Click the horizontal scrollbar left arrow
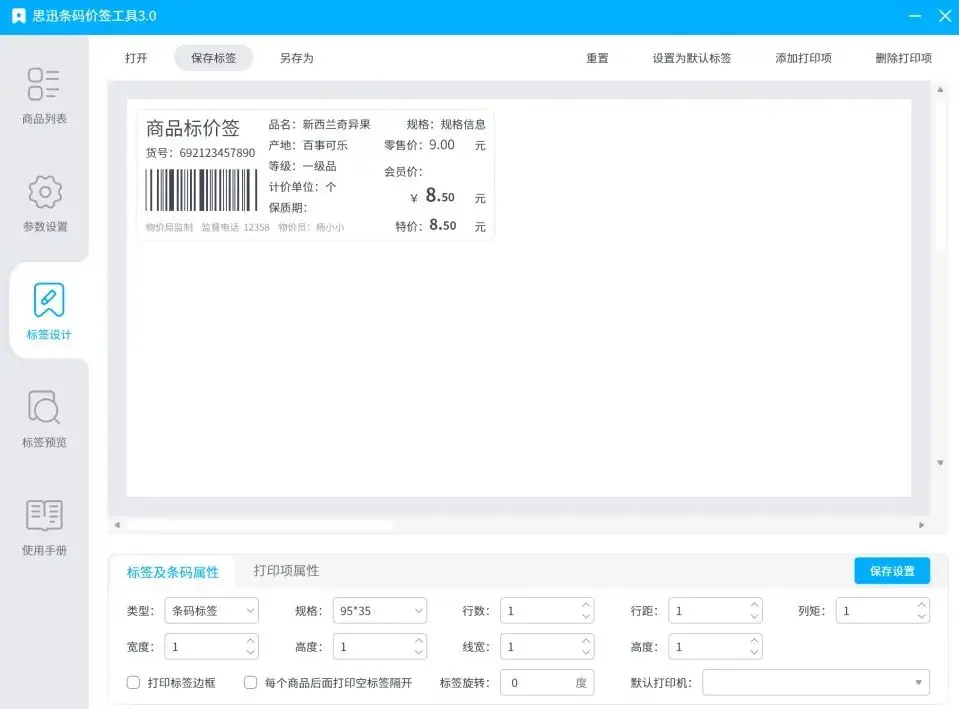This screenshot has height=709, width=959. coord(117,525)
